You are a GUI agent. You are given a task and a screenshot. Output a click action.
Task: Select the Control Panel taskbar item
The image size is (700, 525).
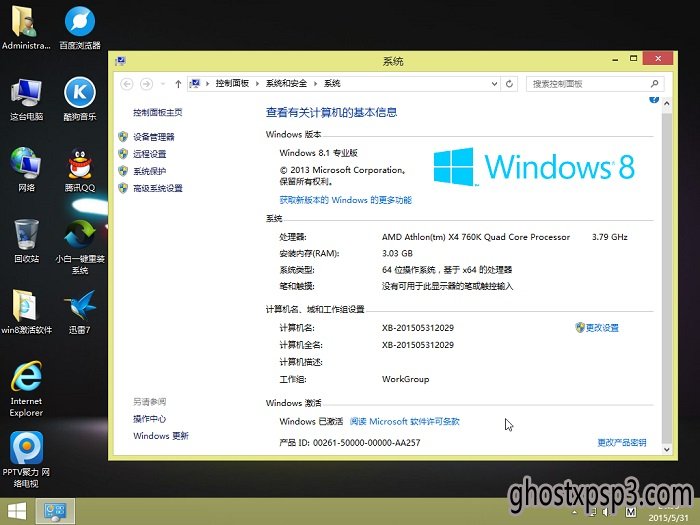pyautogui.click(x=55, y=512)
